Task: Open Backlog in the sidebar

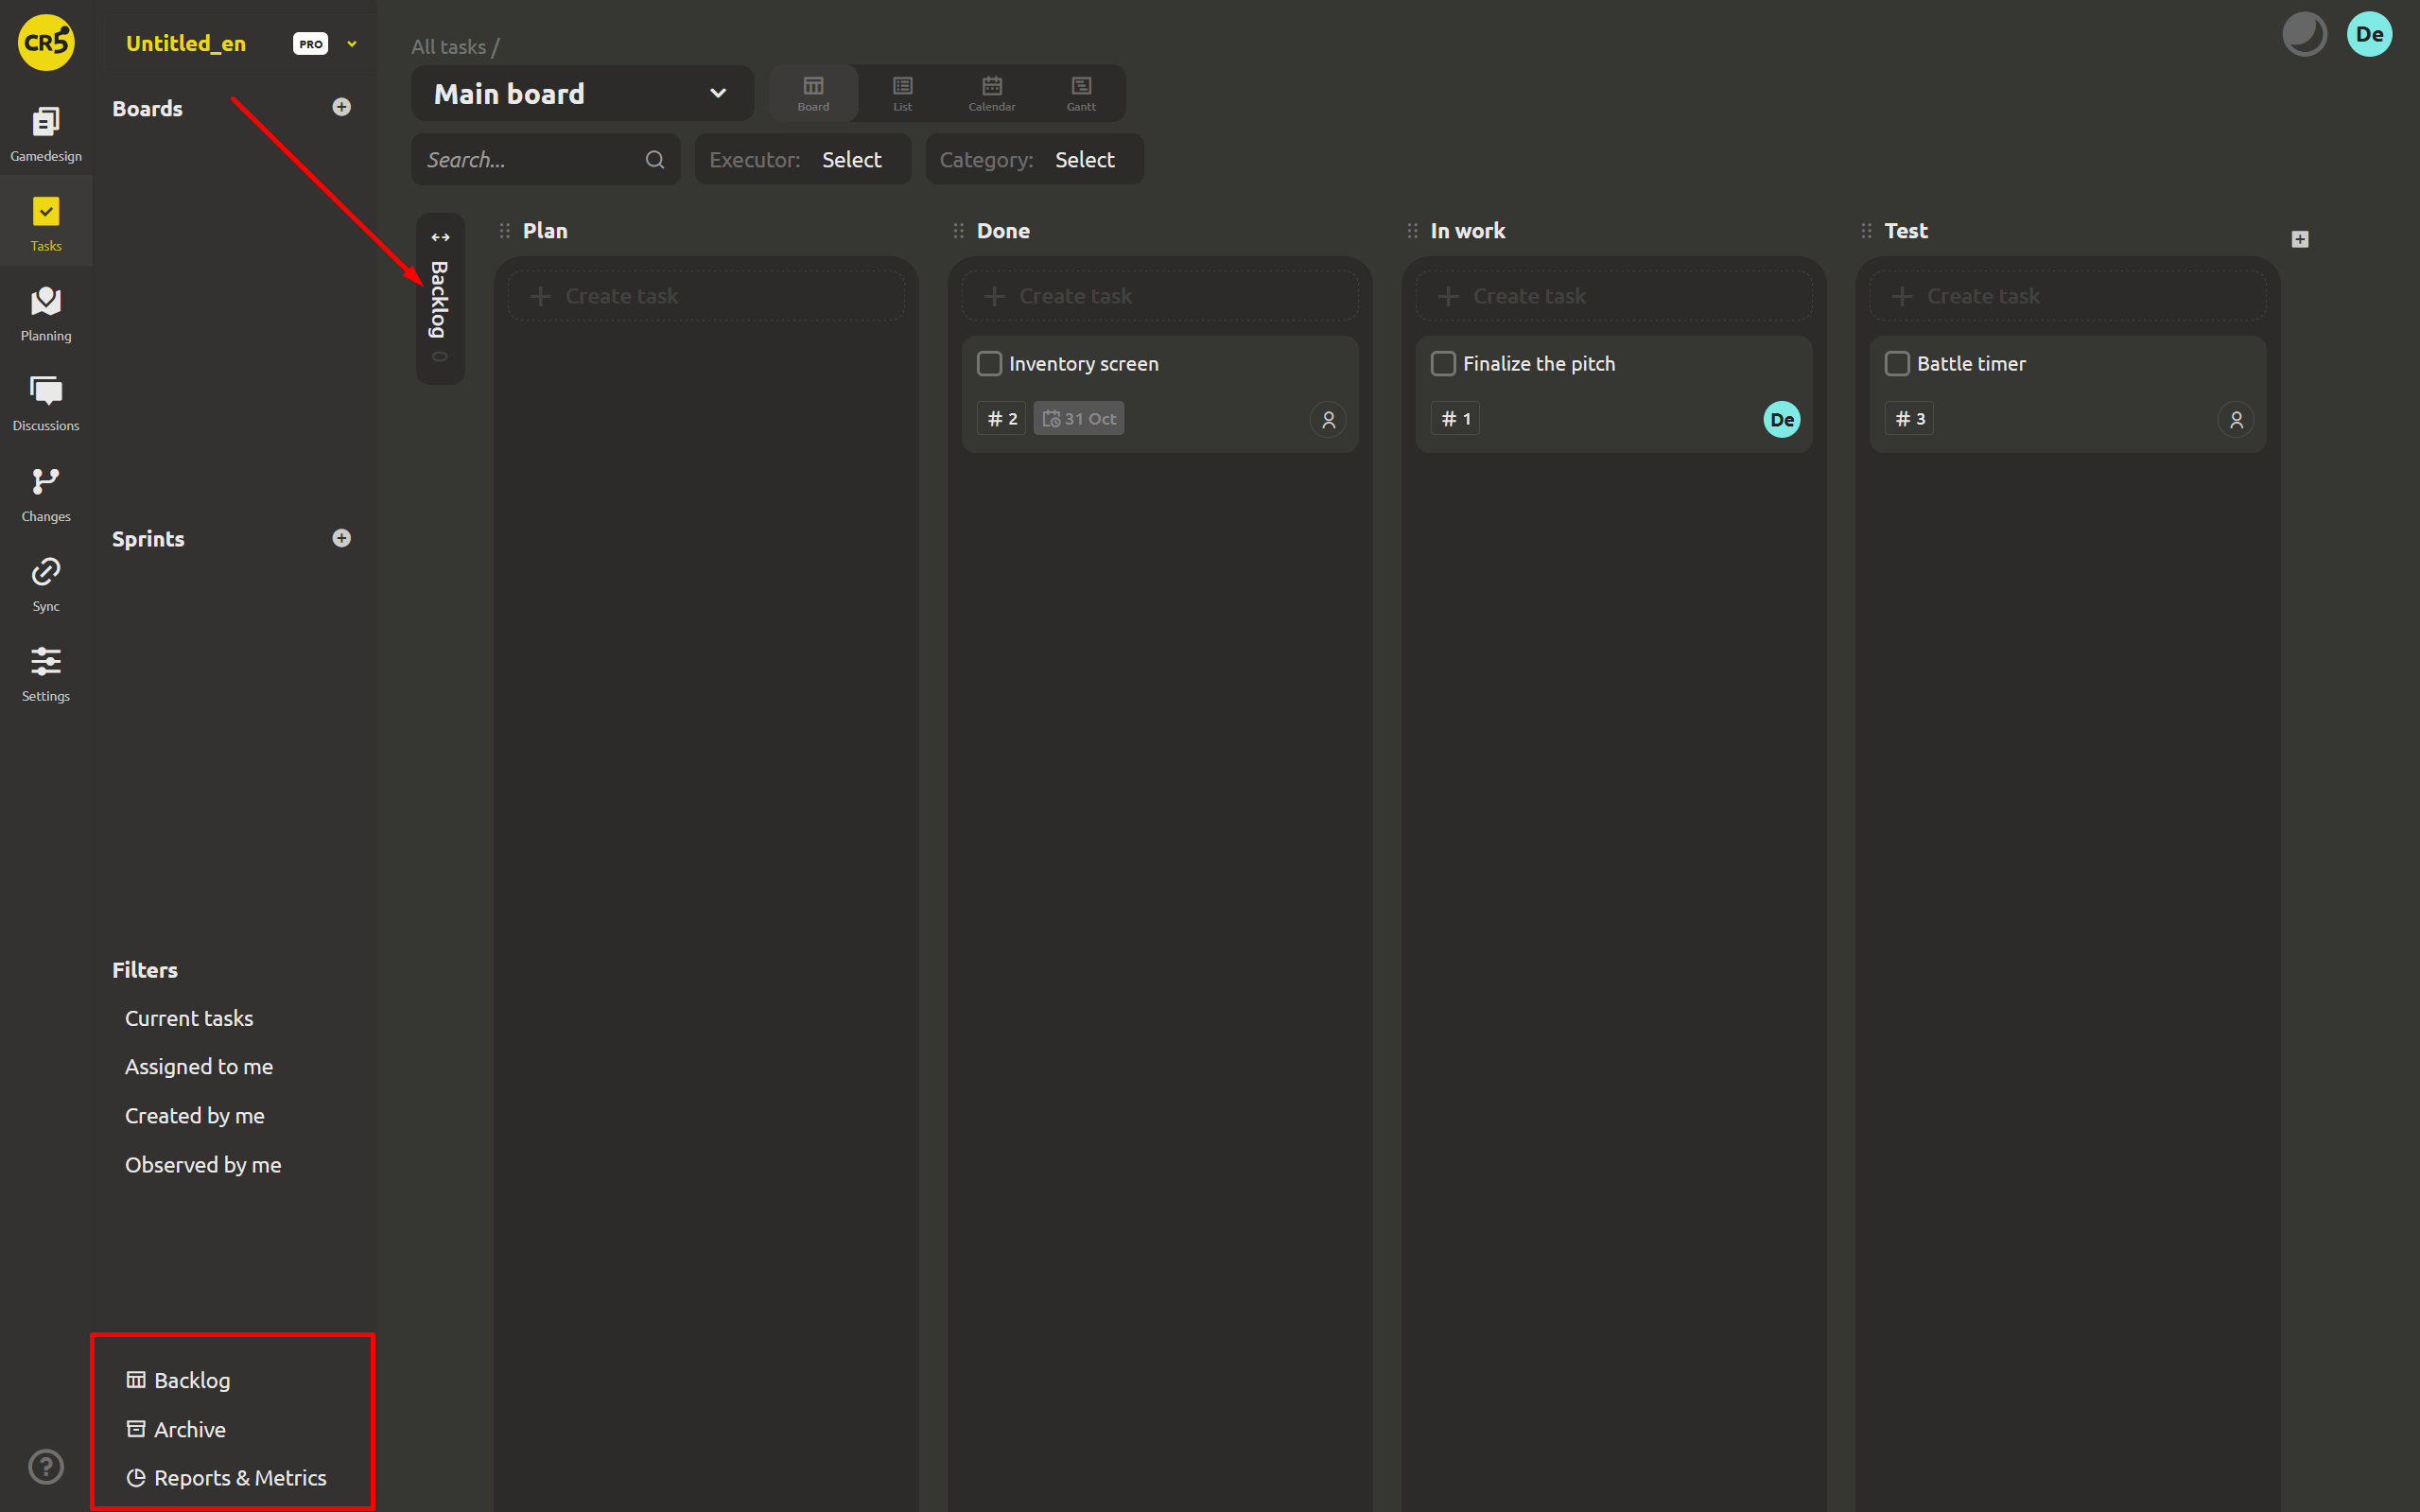Action: pos(178,1380)
